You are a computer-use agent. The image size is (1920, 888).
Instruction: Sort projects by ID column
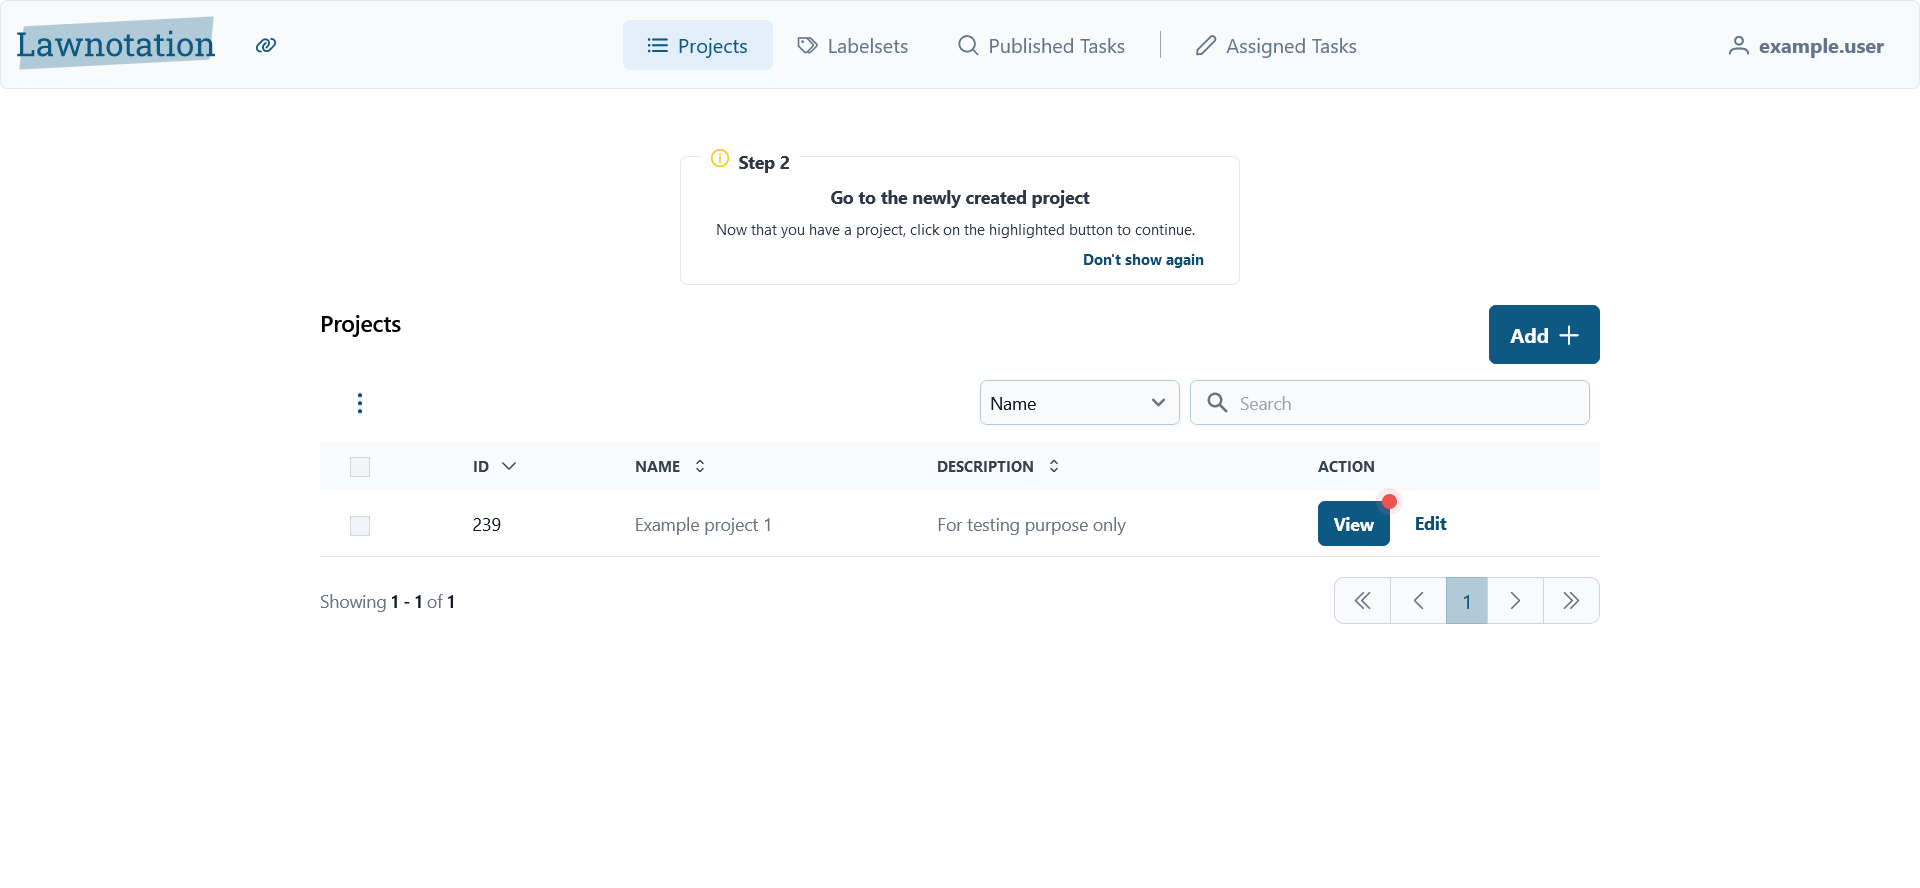click(x=495, y=466)
